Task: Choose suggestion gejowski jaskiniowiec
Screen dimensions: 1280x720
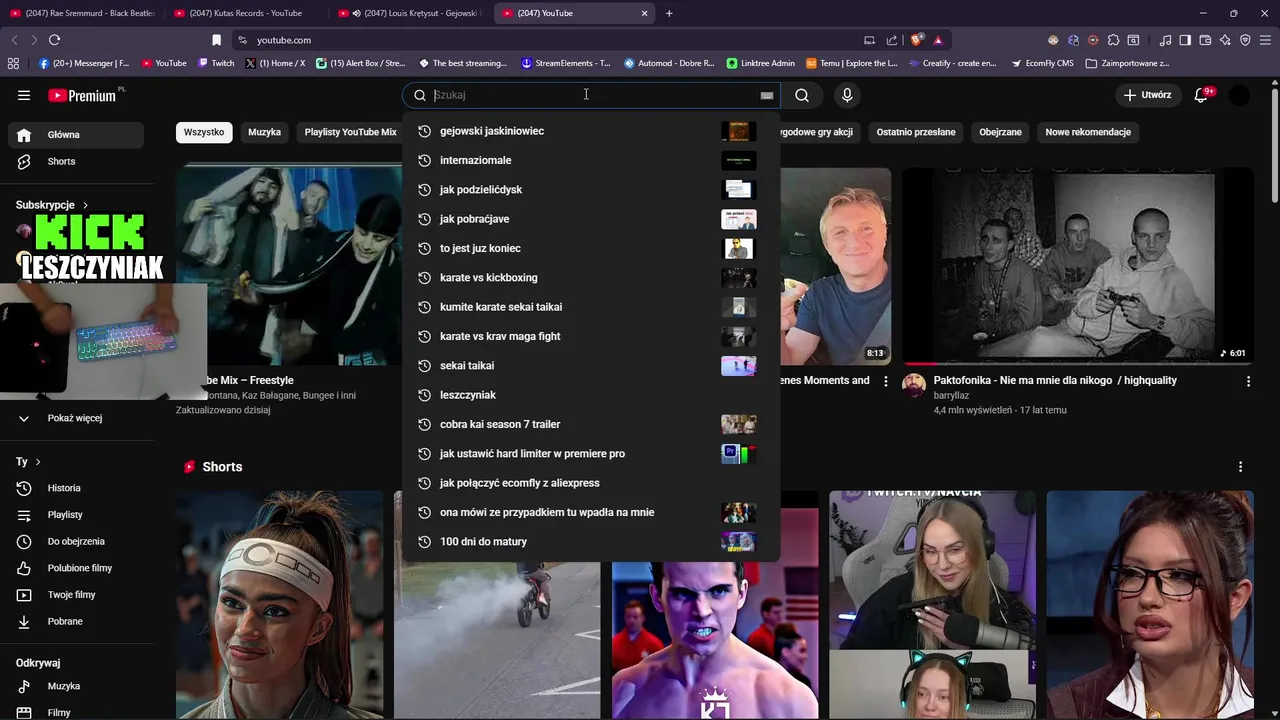Action: click(x=590, y=131)
